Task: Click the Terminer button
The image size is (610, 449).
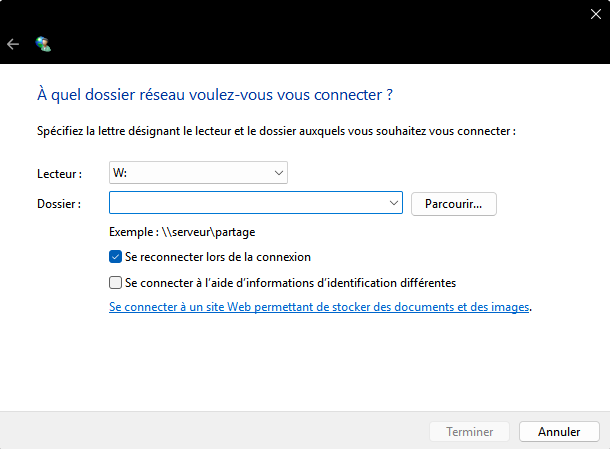Action: (x=470, y=432)
